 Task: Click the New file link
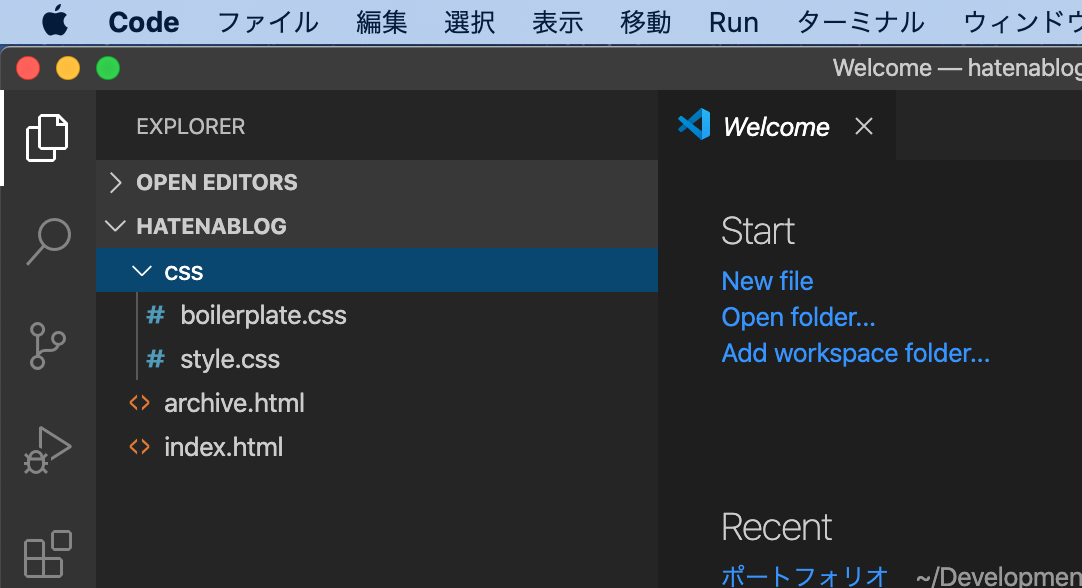pos(767,281)
